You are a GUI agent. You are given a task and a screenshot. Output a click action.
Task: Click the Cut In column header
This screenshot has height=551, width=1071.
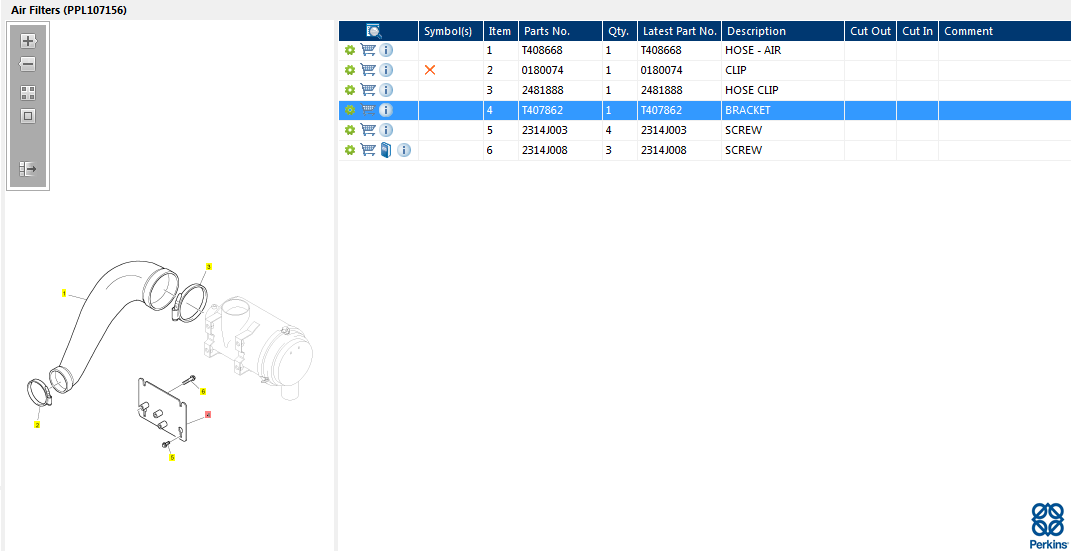point(917,31)
